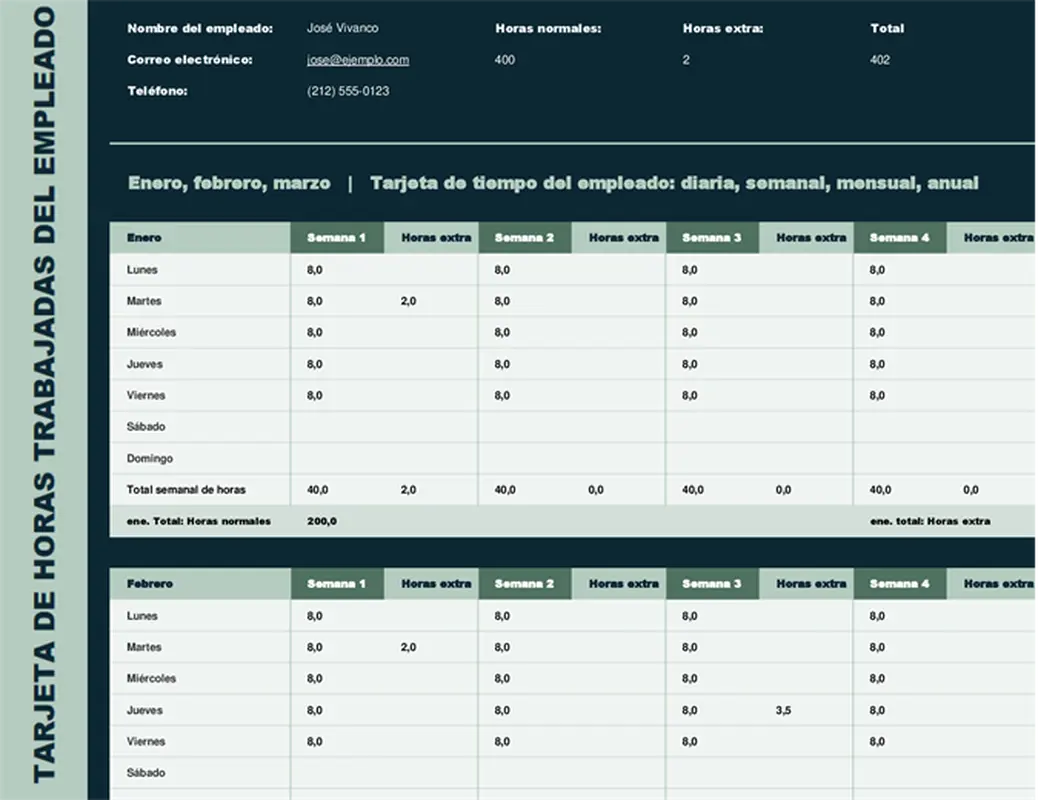Click Horas extra header after Enero Semana 1
The width and height of the screenshot is (1038, 800).
[431, 238]
